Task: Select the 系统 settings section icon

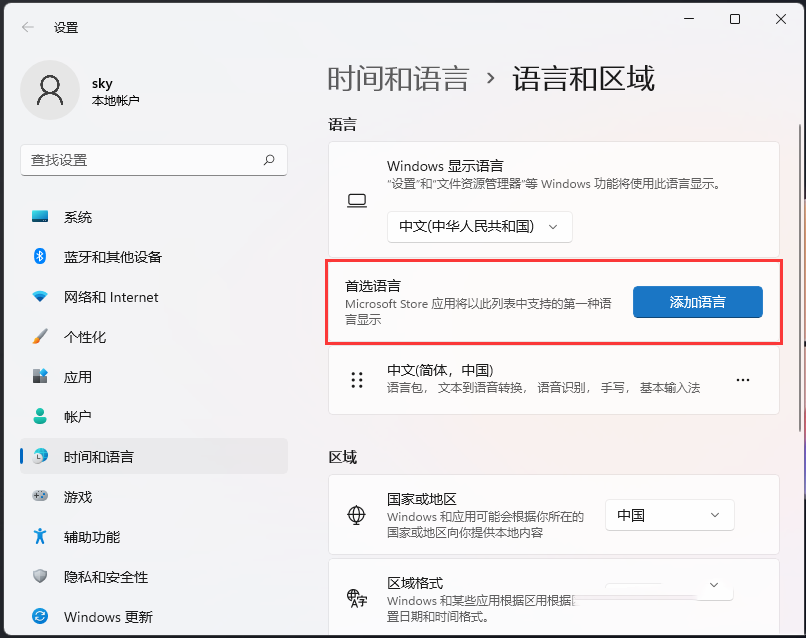Action: click(x=38, y=216)
